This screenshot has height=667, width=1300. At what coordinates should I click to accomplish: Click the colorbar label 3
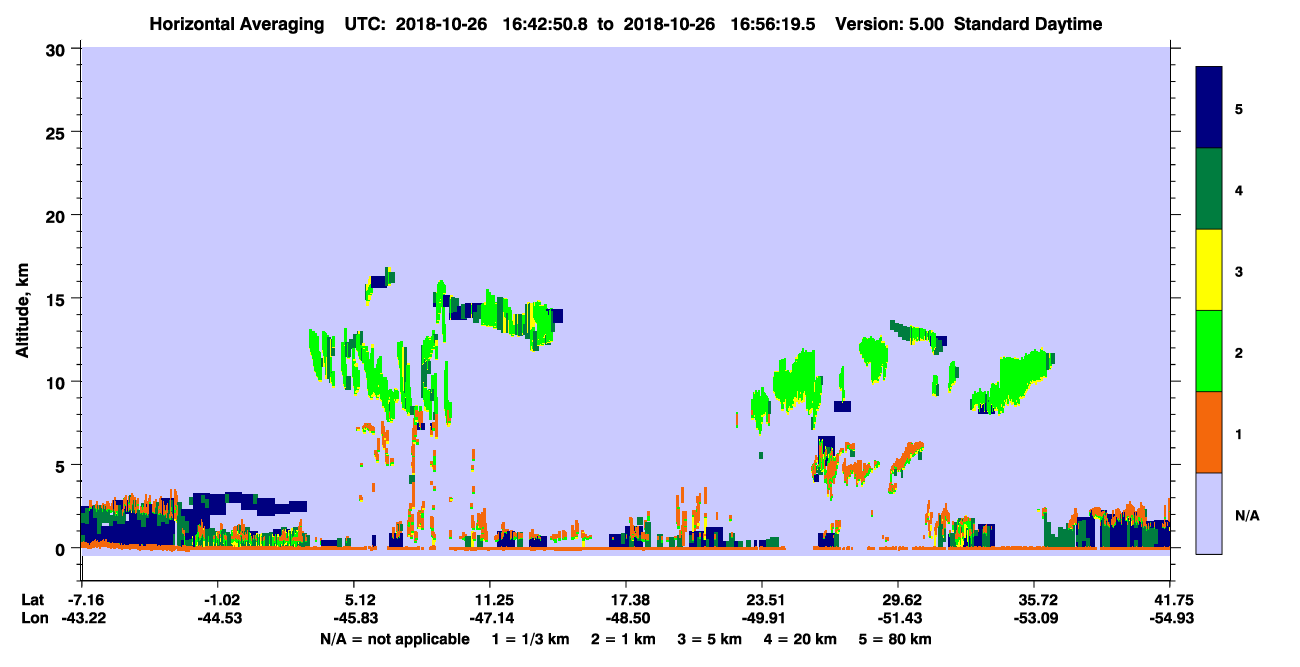(1239, 271)
